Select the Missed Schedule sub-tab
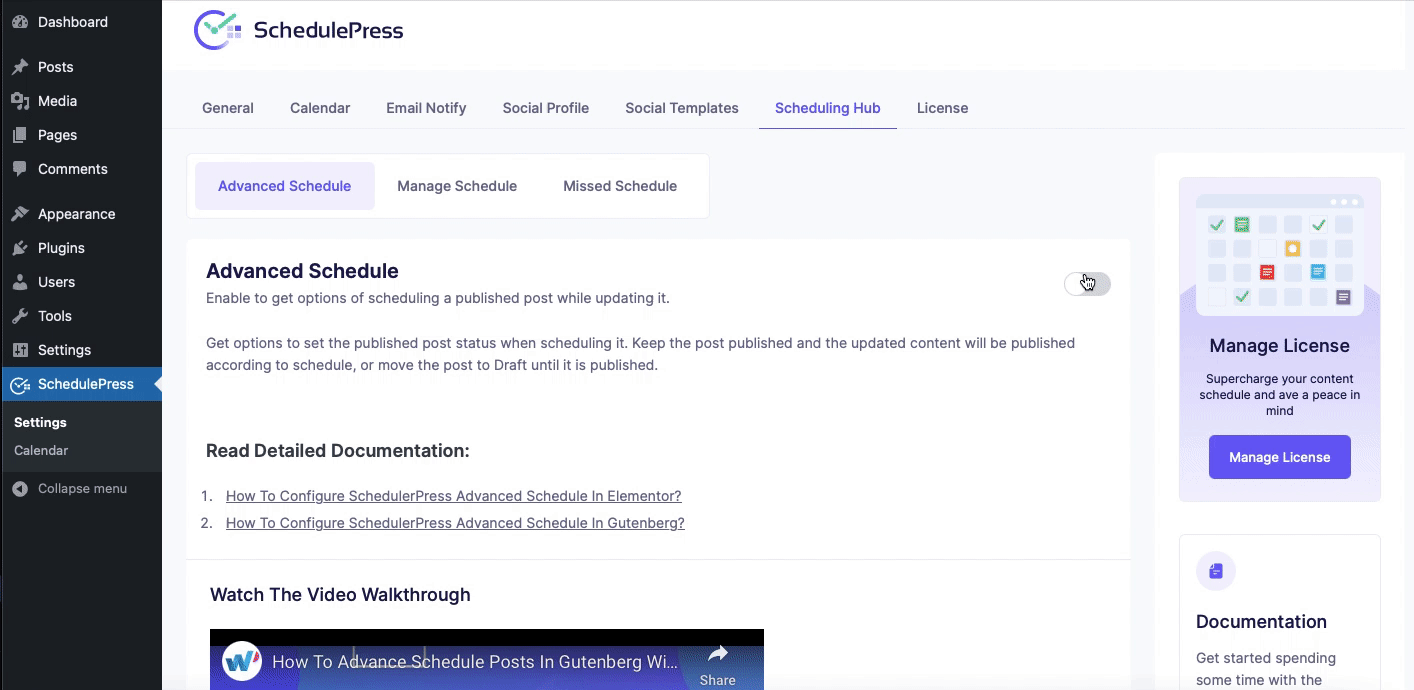 tap(619, 186)
